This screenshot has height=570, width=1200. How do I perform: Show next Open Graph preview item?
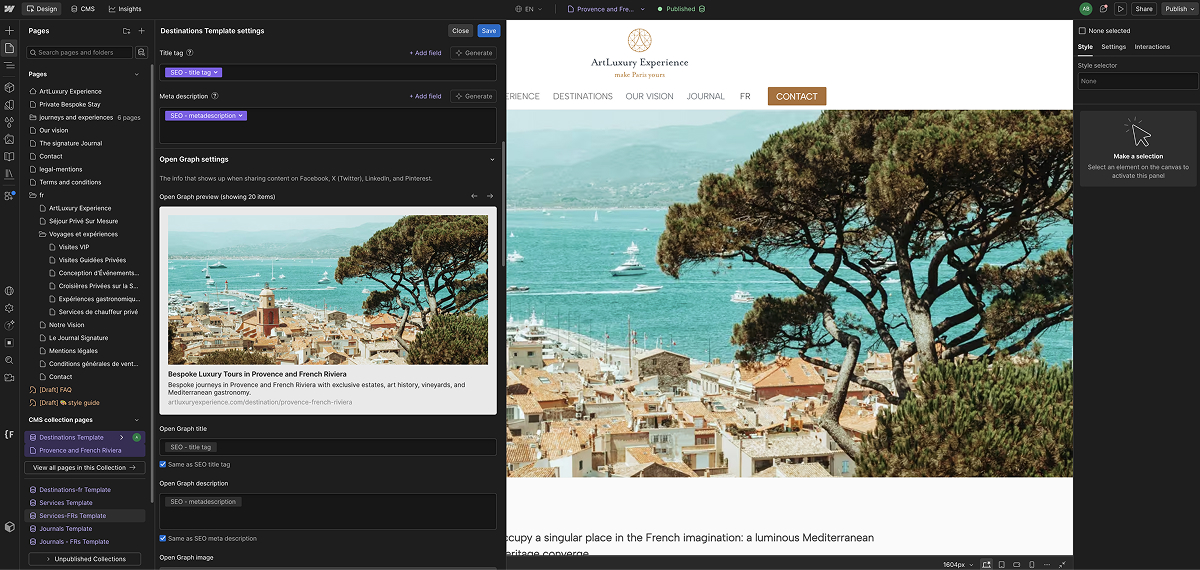[490, 196]
